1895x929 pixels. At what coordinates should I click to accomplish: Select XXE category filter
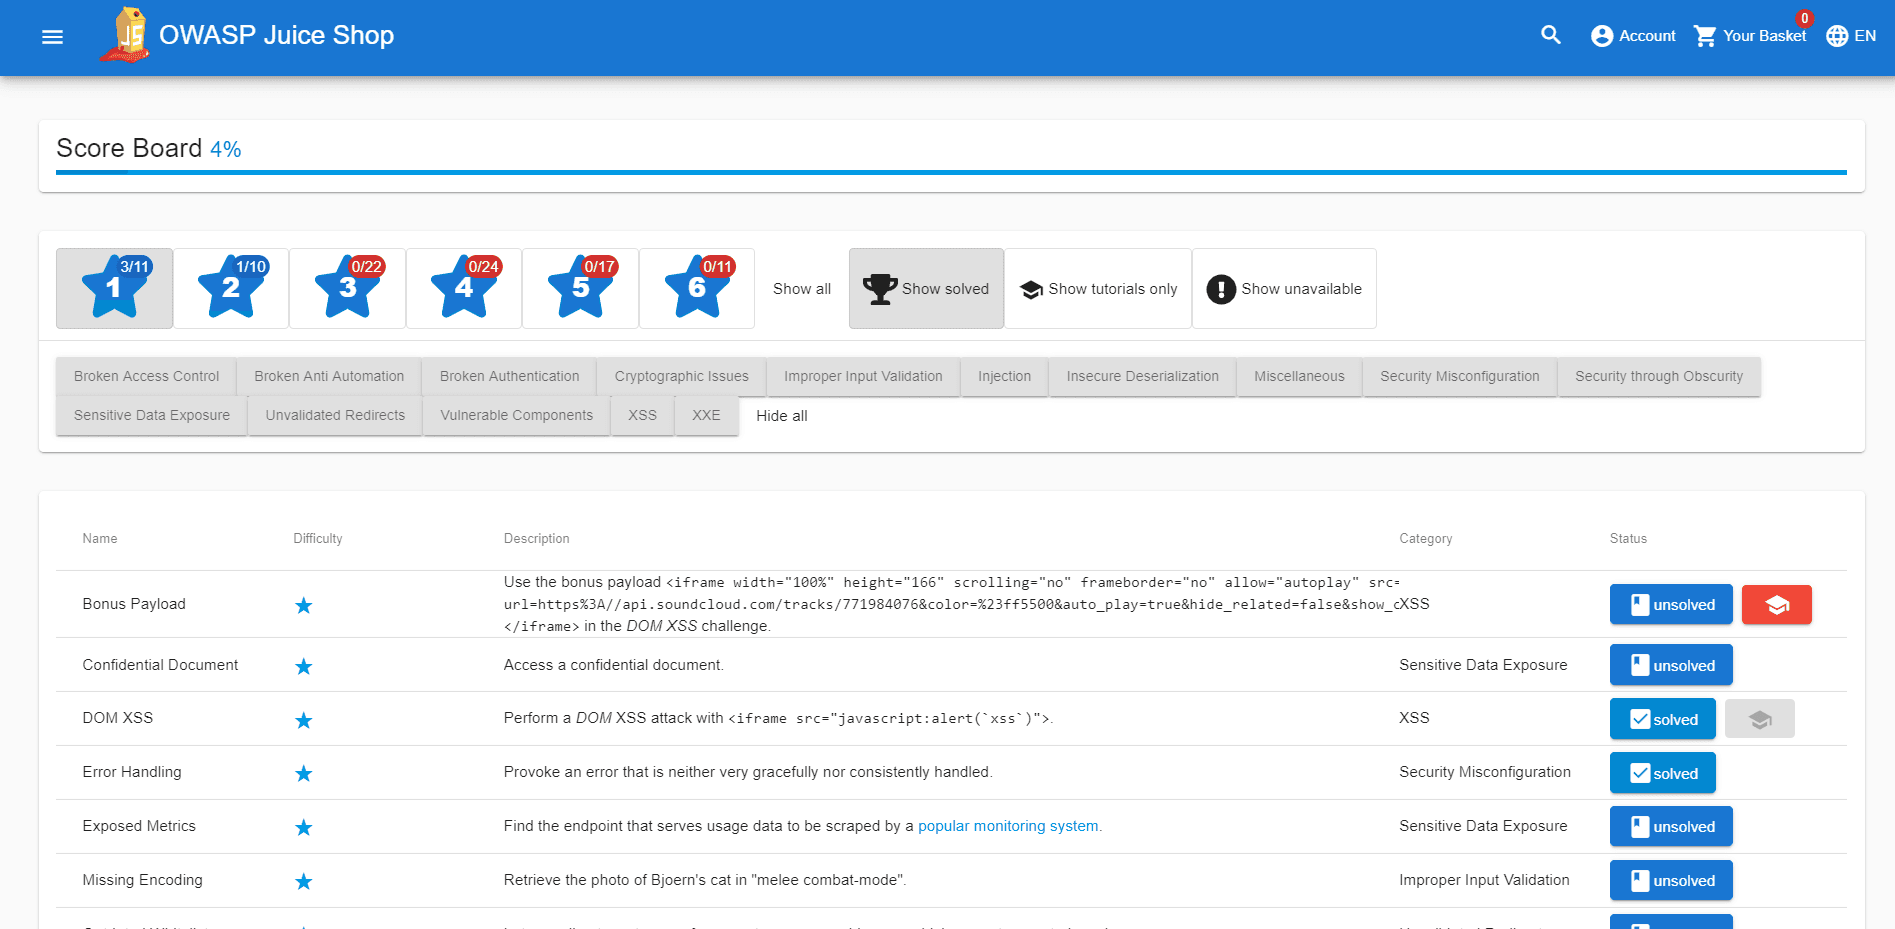coord(706,416)
